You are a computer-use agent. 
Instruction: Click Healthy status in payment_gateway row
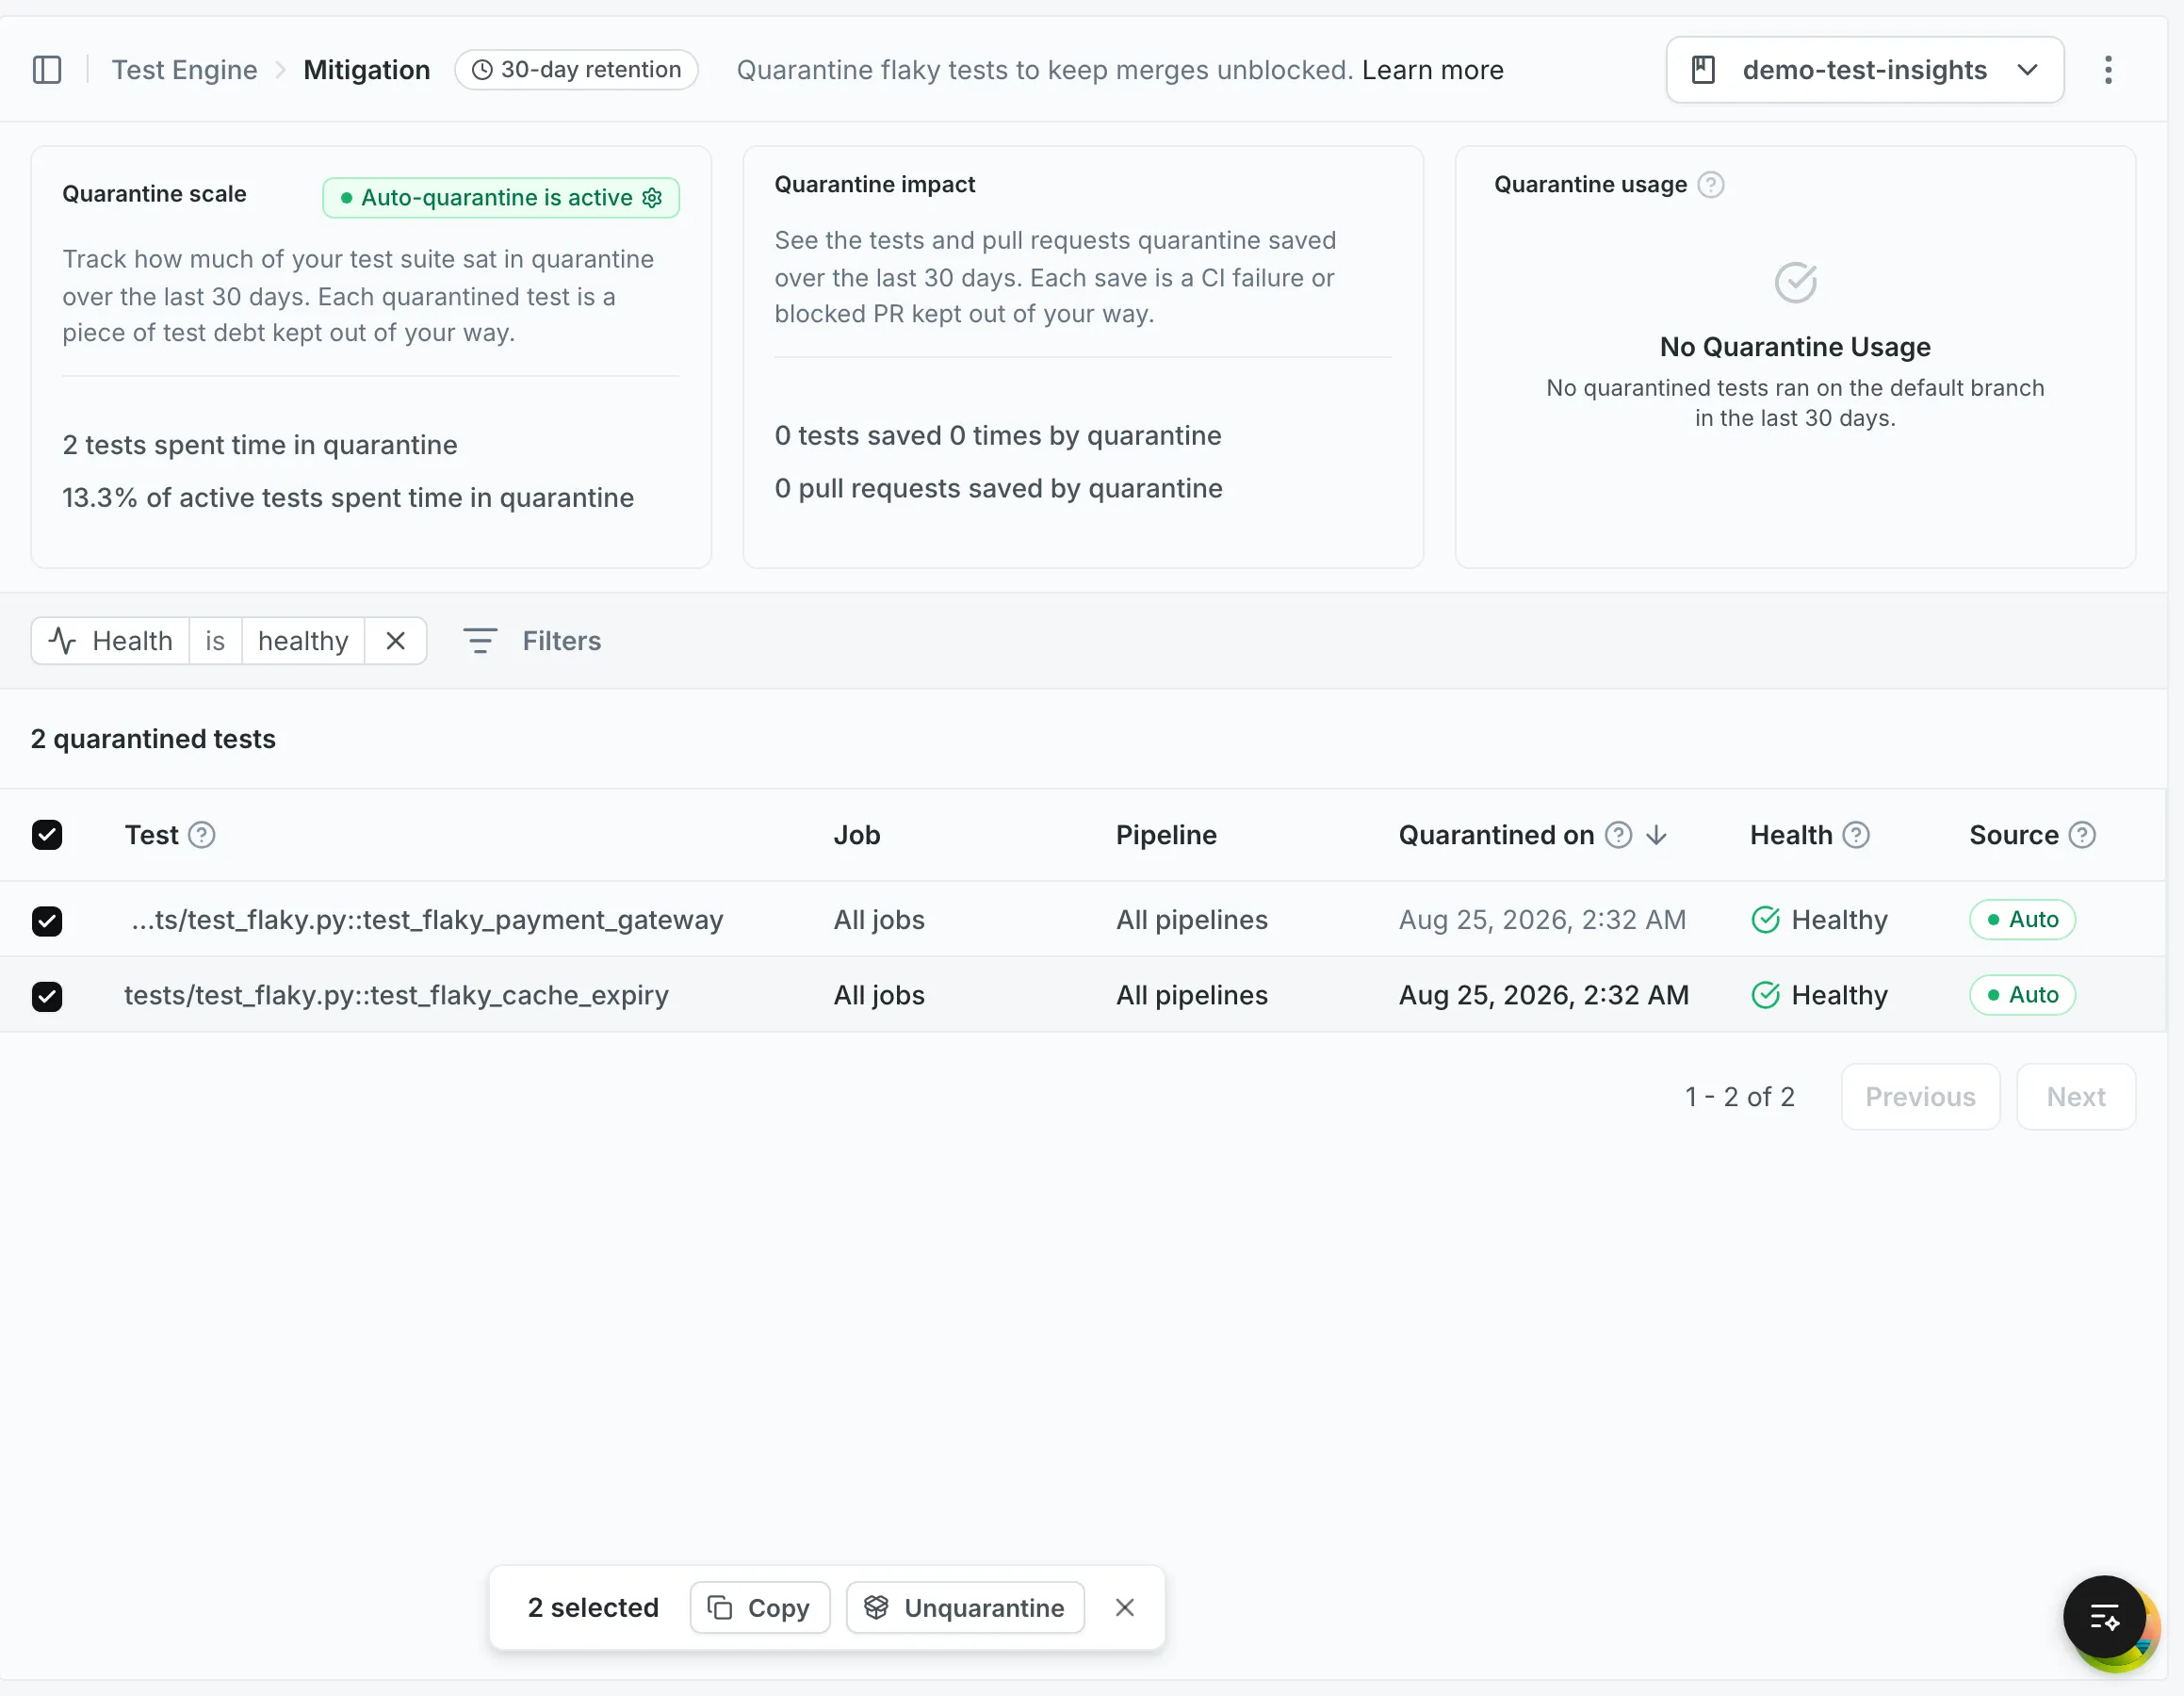tap(1820, 920)
